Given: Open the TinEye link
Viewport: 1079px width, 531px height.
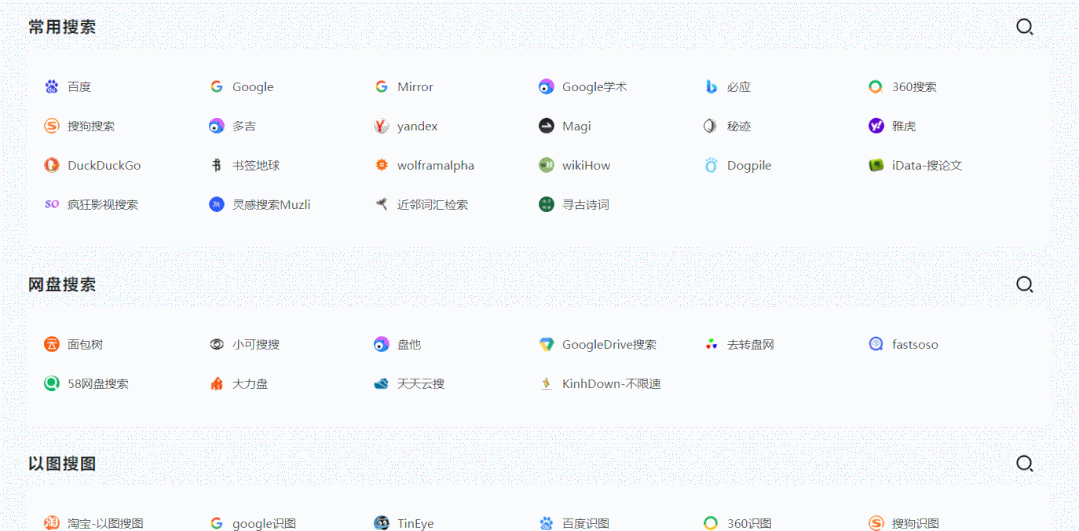Looking at the screenshot, I should click(416, 523).
